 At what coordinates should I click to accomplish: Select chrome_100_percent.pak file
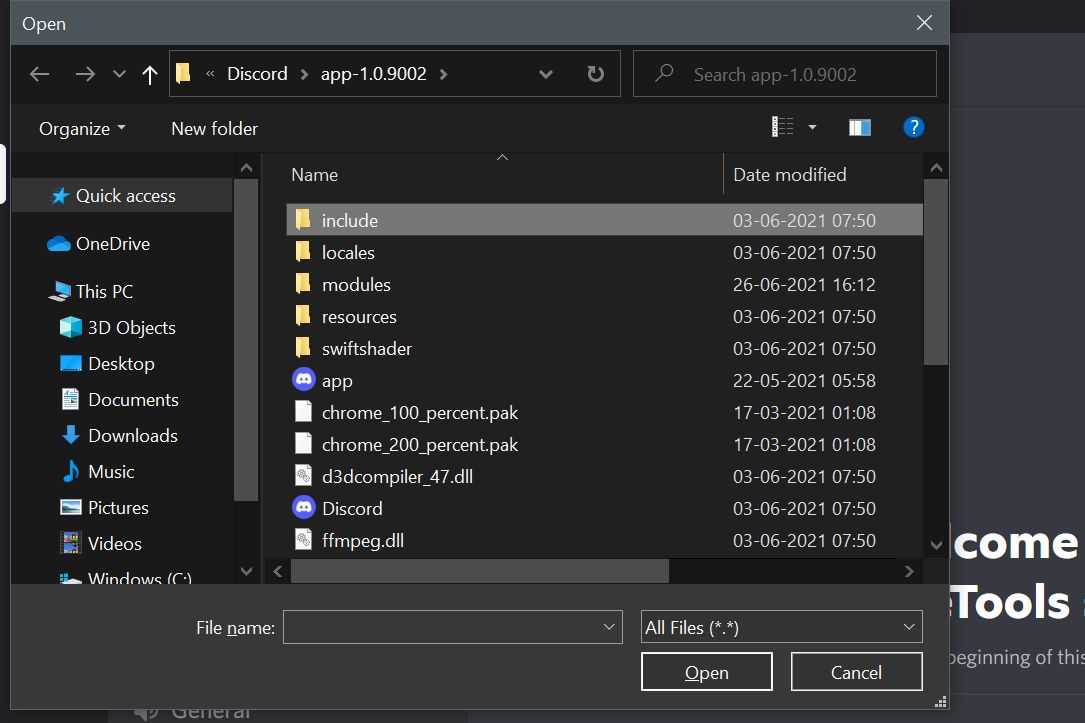pyautogui.click(x=604, y=412)
